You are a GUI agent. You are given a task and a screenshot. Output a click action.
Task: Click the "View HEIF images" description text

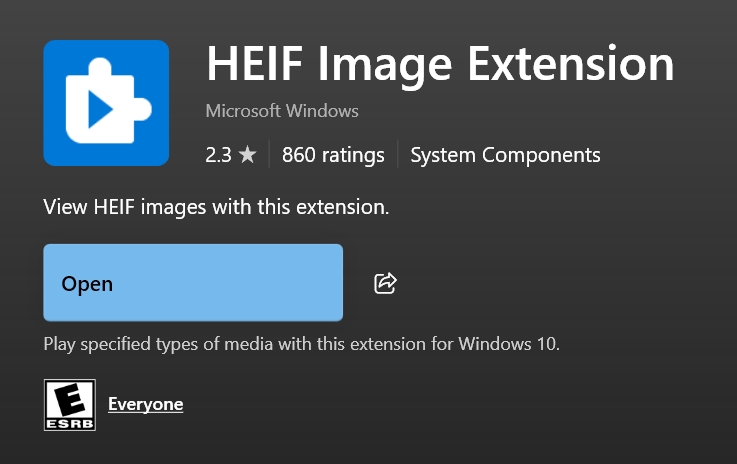tap(215, 208)
